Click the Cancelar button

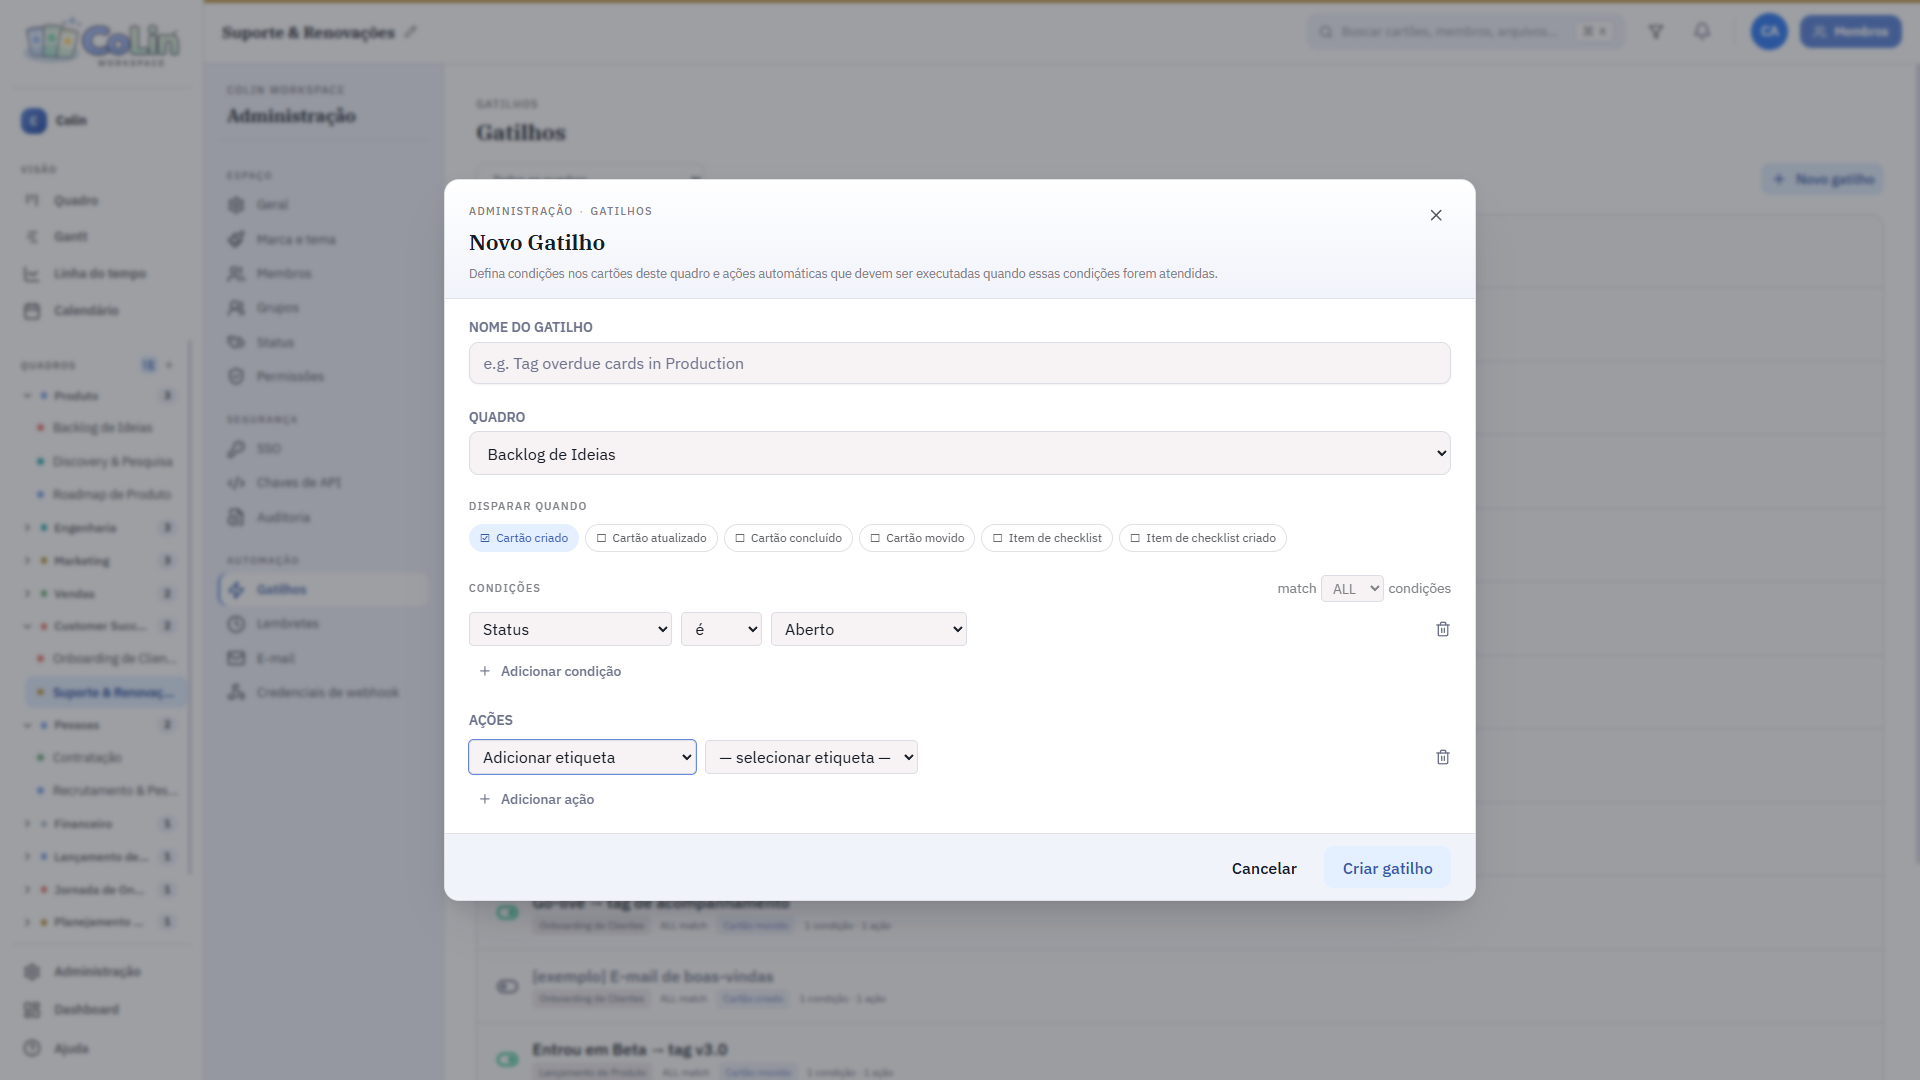point(1264,868)
